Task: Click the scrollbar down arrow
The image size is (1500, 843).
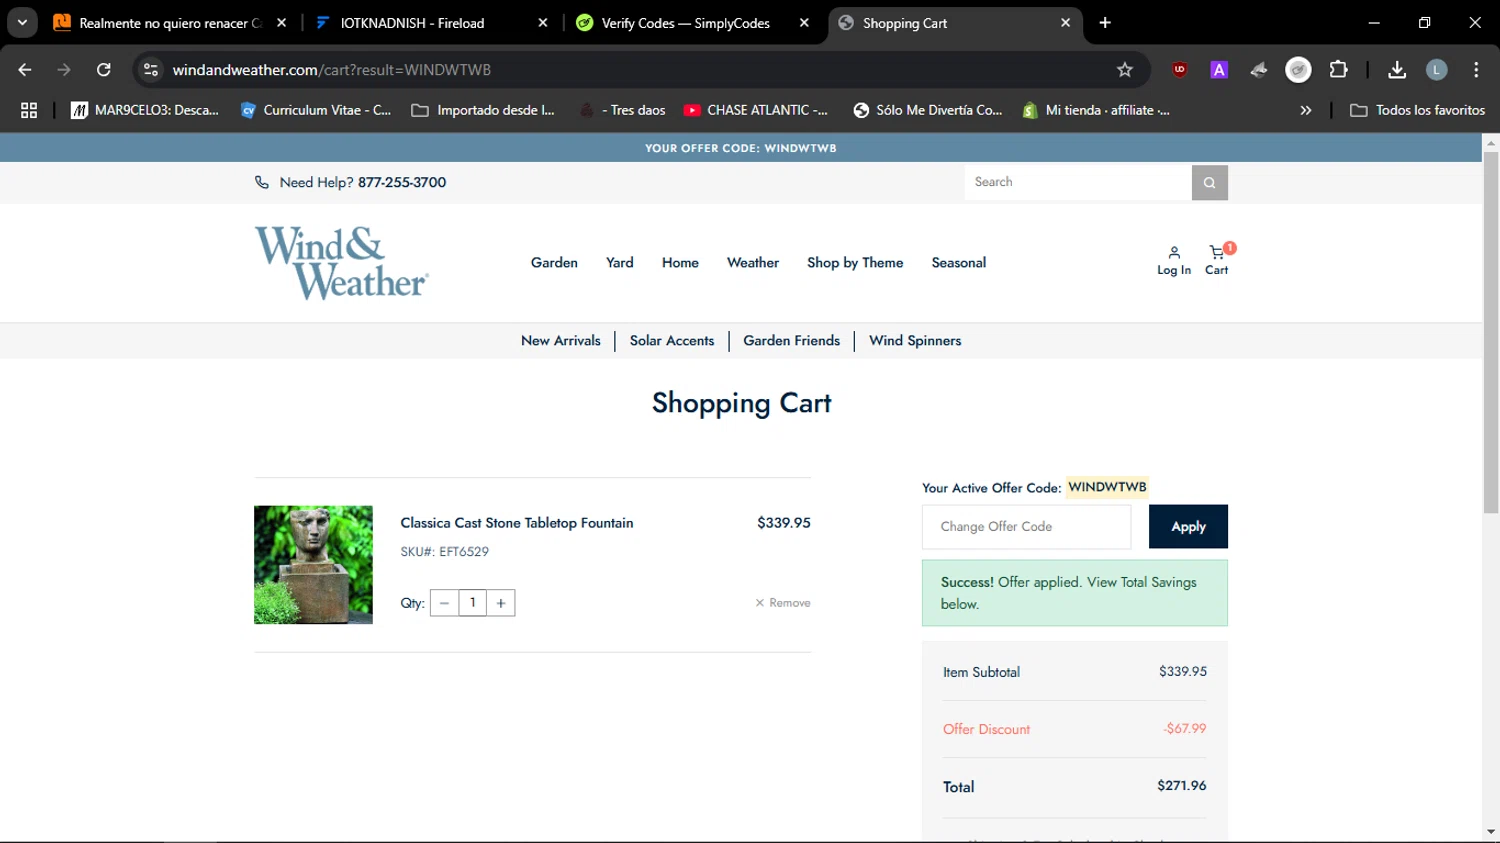Action: (1491, 831)
